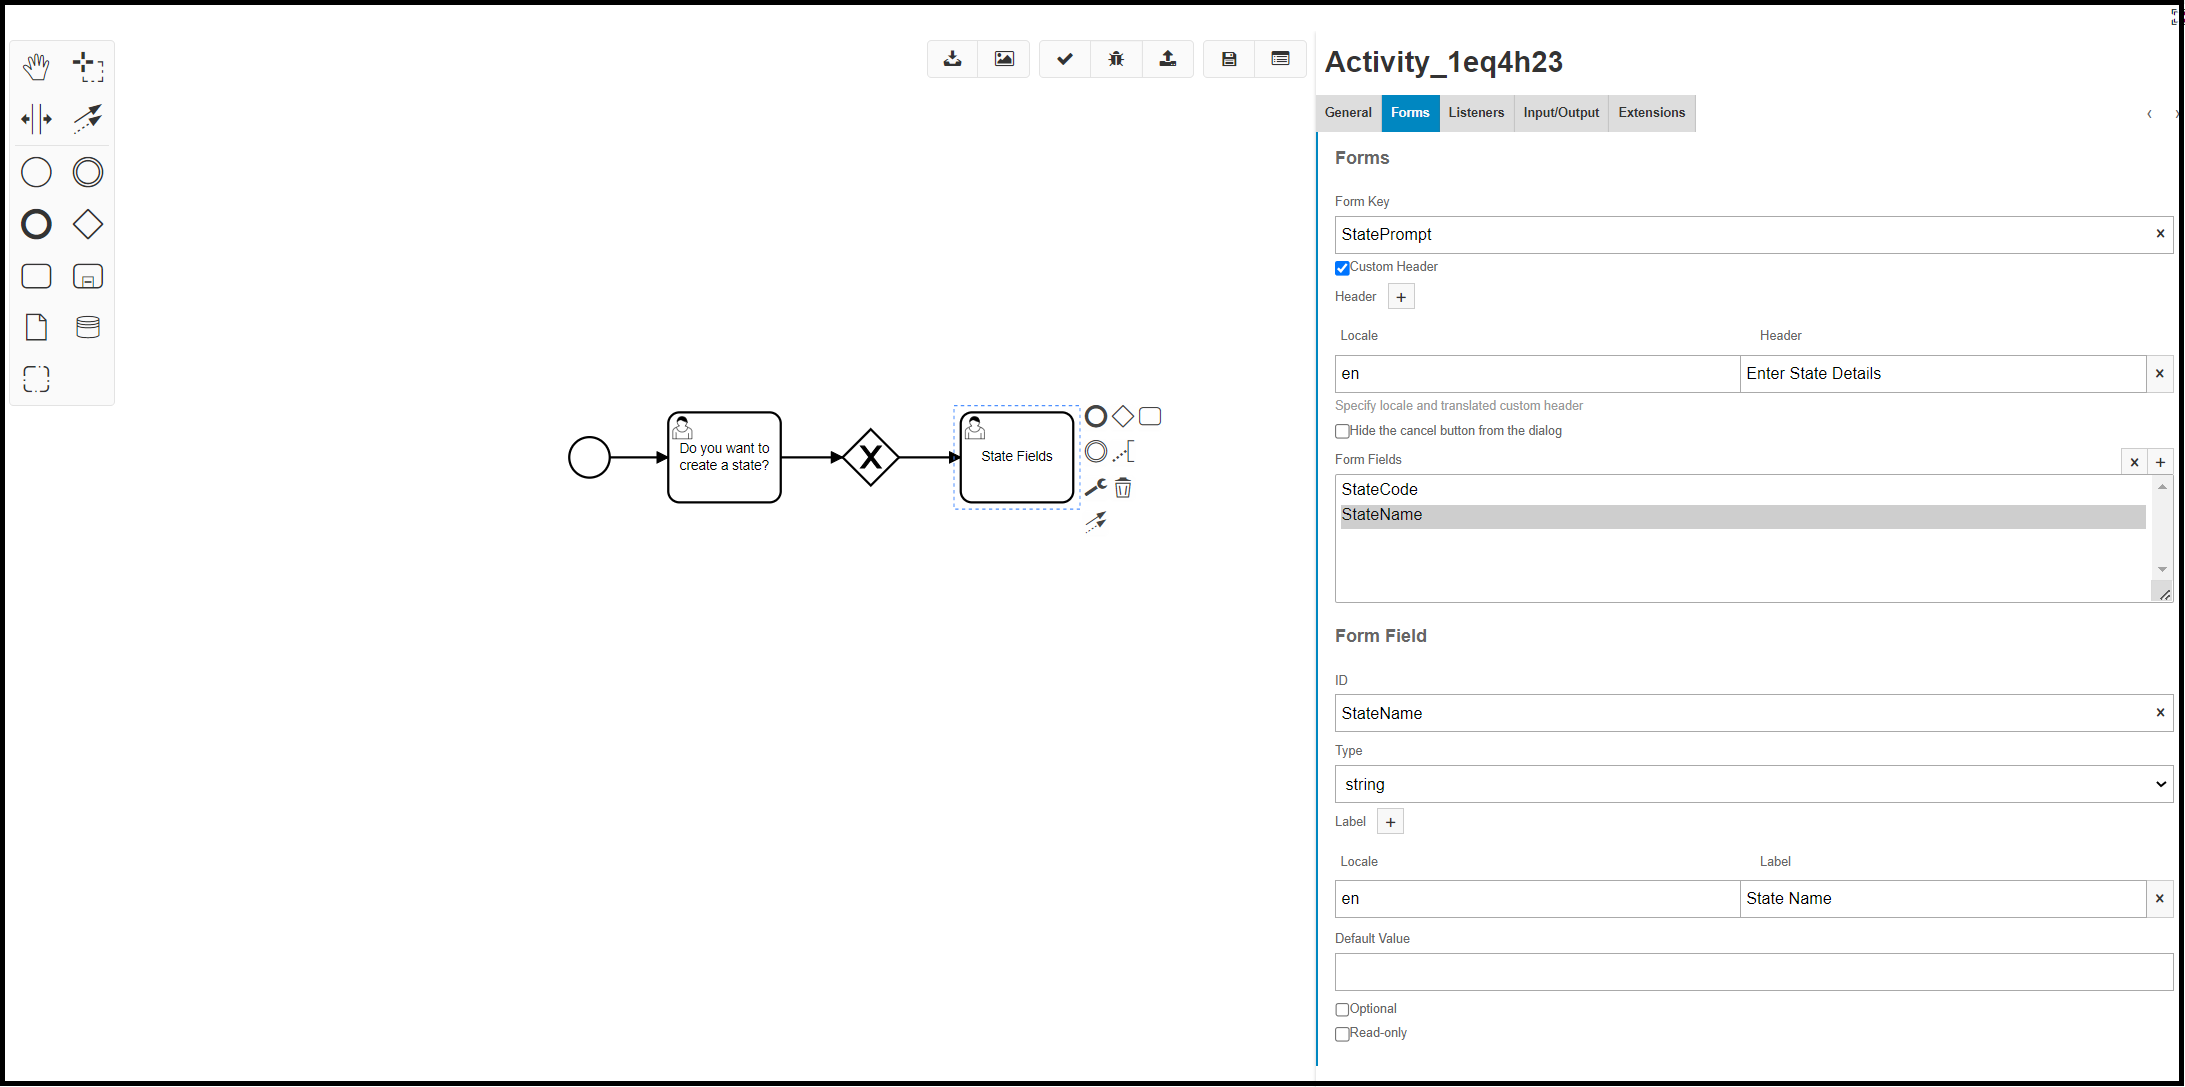Image resolution: width=2185 pixels, height=1087 pixels.
Task: Add a new Header translation entry
Action: [1401, 297]
